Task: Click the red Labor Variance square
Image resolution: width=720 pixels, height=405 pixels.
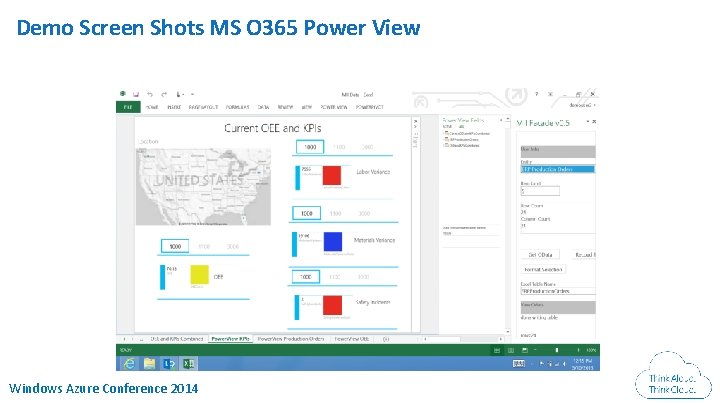Action: (332, 175)
